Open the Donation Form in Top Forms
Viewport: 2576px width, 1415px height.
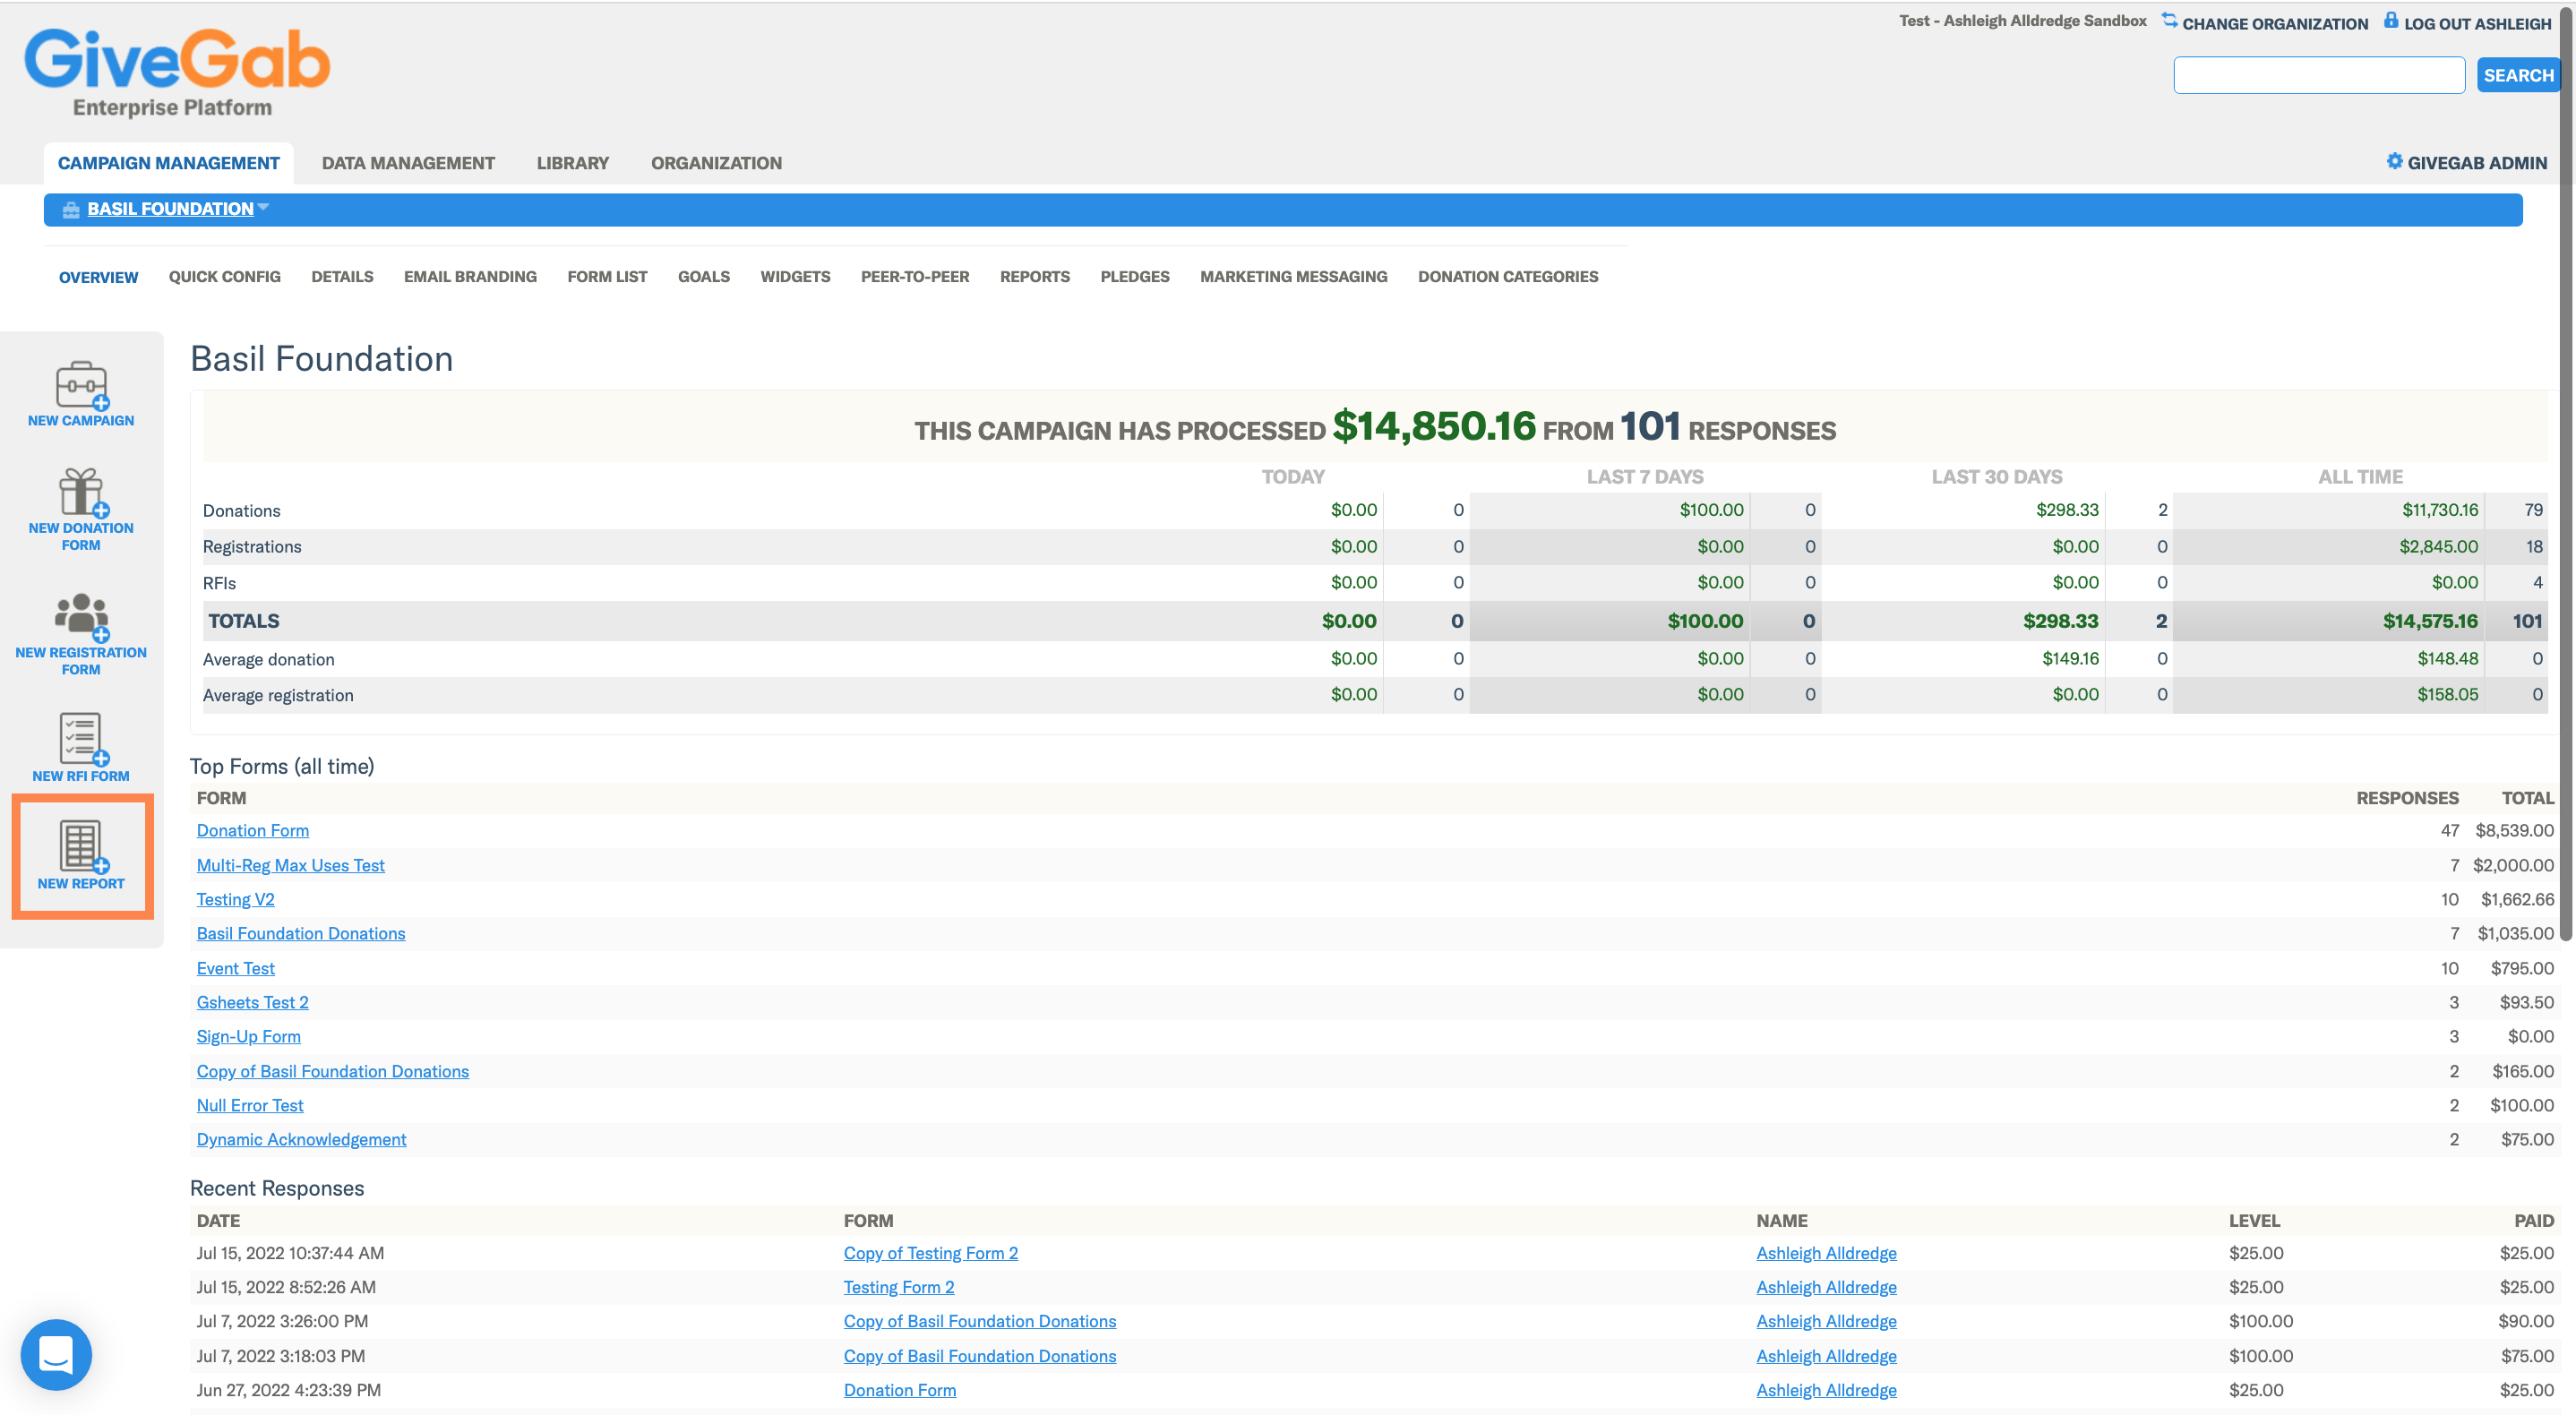point(253,830)
